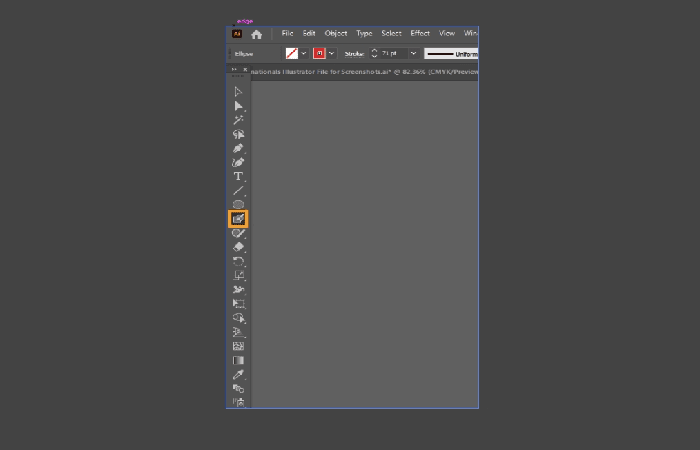The width and height of the screenshot is (700, 450).
Task: Choose the Perspective Grid tool
Action: click(x=238, y=332)
